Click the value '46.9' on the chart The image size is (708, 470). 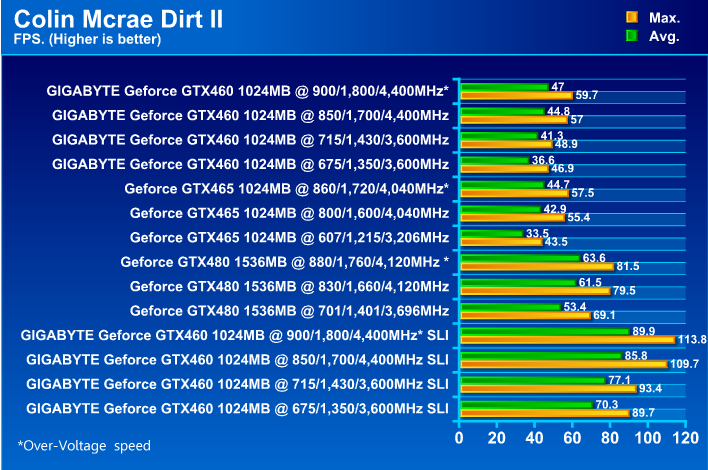click(563, 168)
